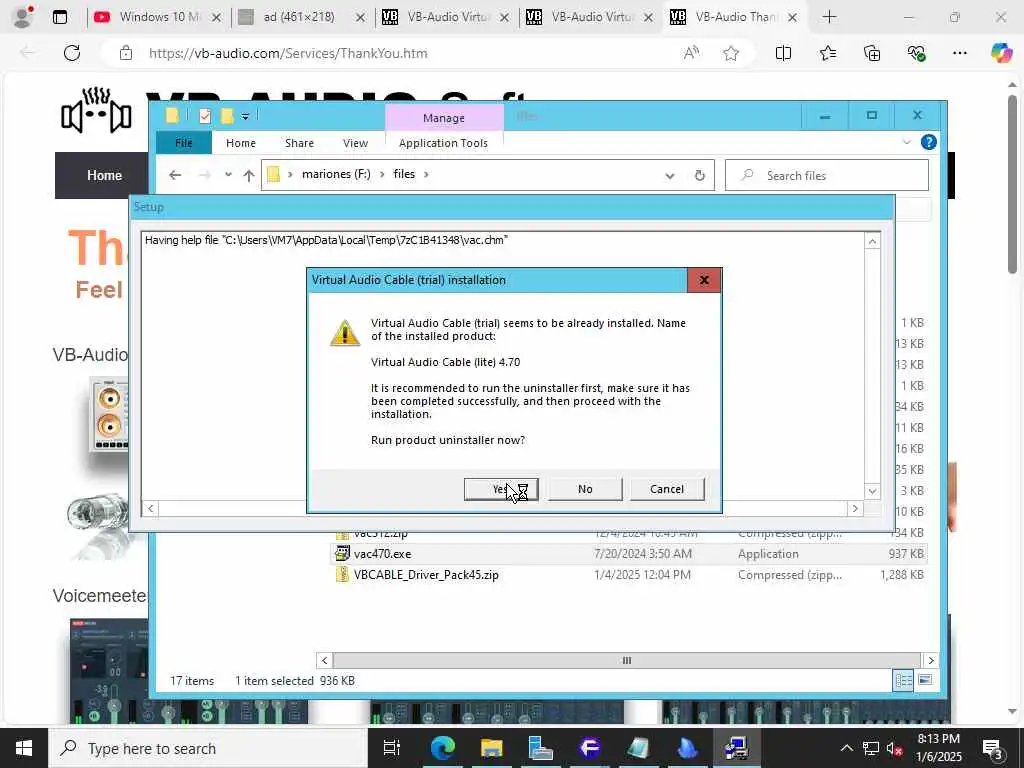The height and width of the screenshot is (768, 1024).
Task: Switch to Windows 10 YouTube tab
Action: click(x=157, y=17)
